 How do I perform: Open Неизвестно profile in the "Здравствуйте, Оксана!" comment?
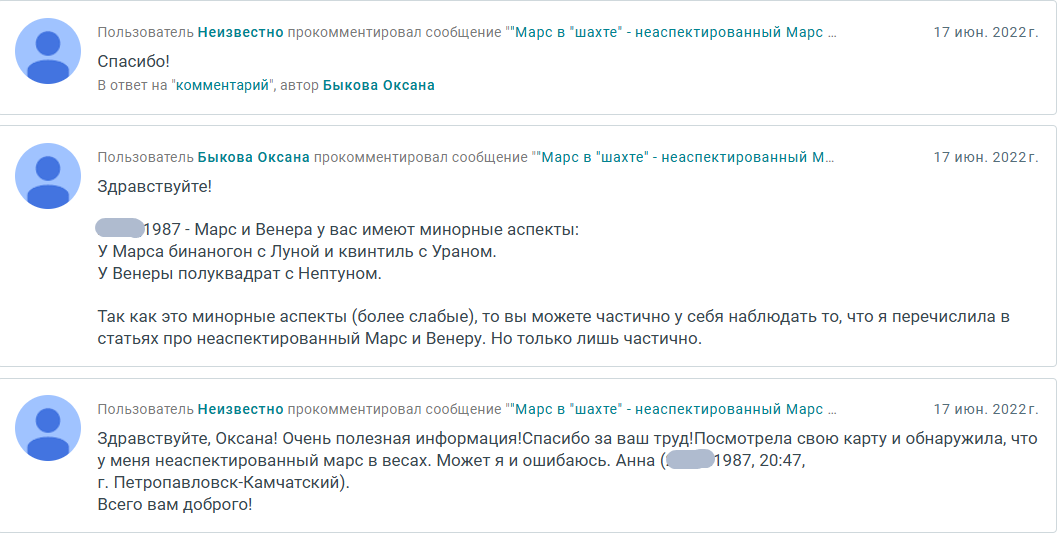pos(240,409)
